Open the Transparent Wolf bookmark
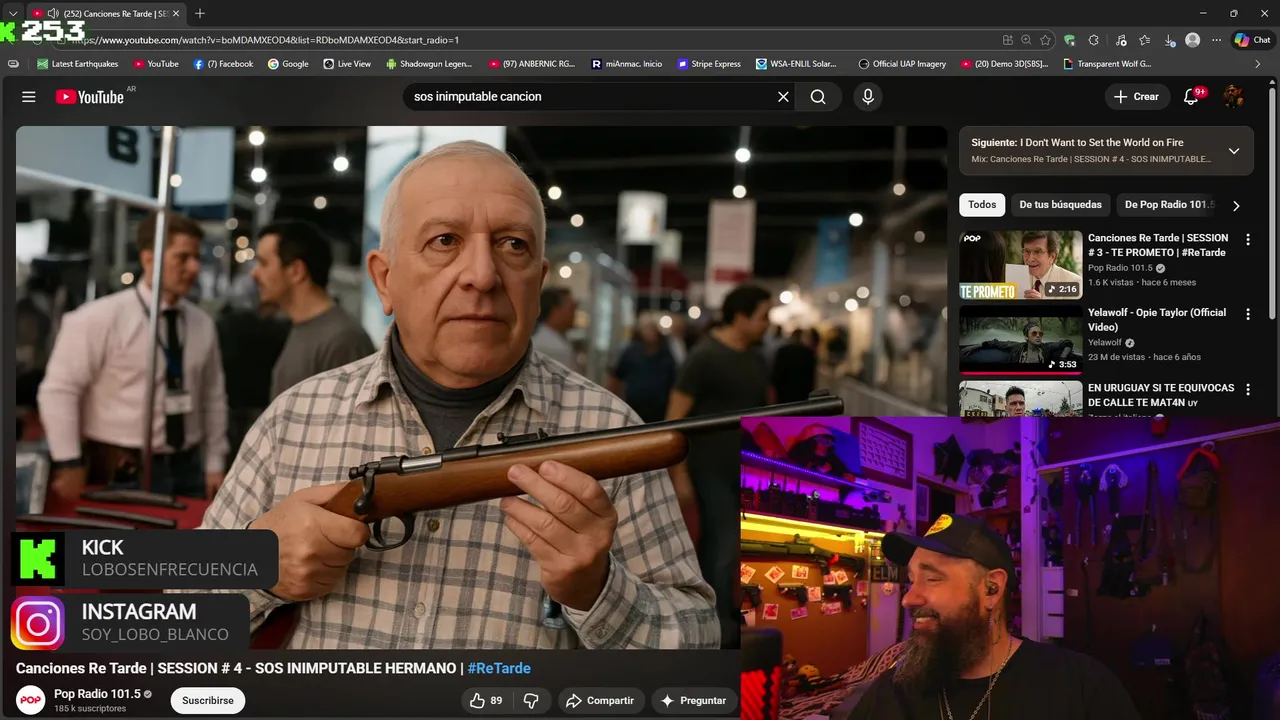Screen dimensions: 1280x720 (1108, 64)
